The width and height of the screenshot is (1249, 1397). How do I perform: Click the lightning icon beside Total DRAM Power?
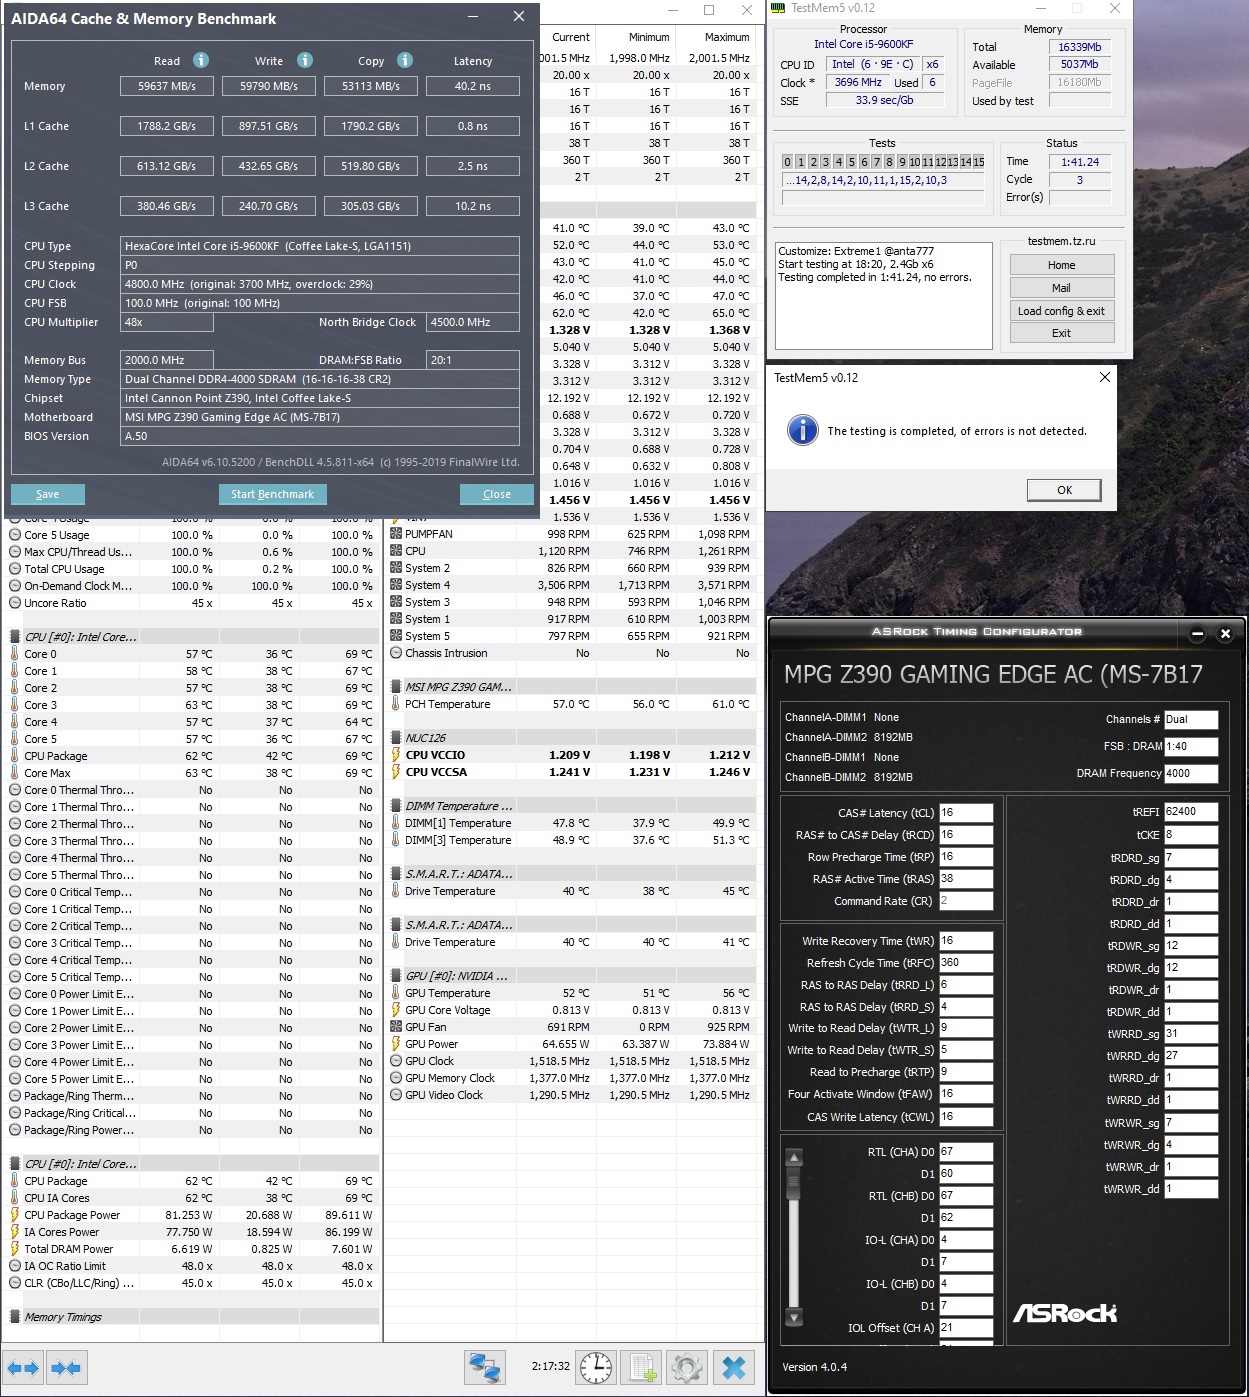click(x=15, y=1249)
